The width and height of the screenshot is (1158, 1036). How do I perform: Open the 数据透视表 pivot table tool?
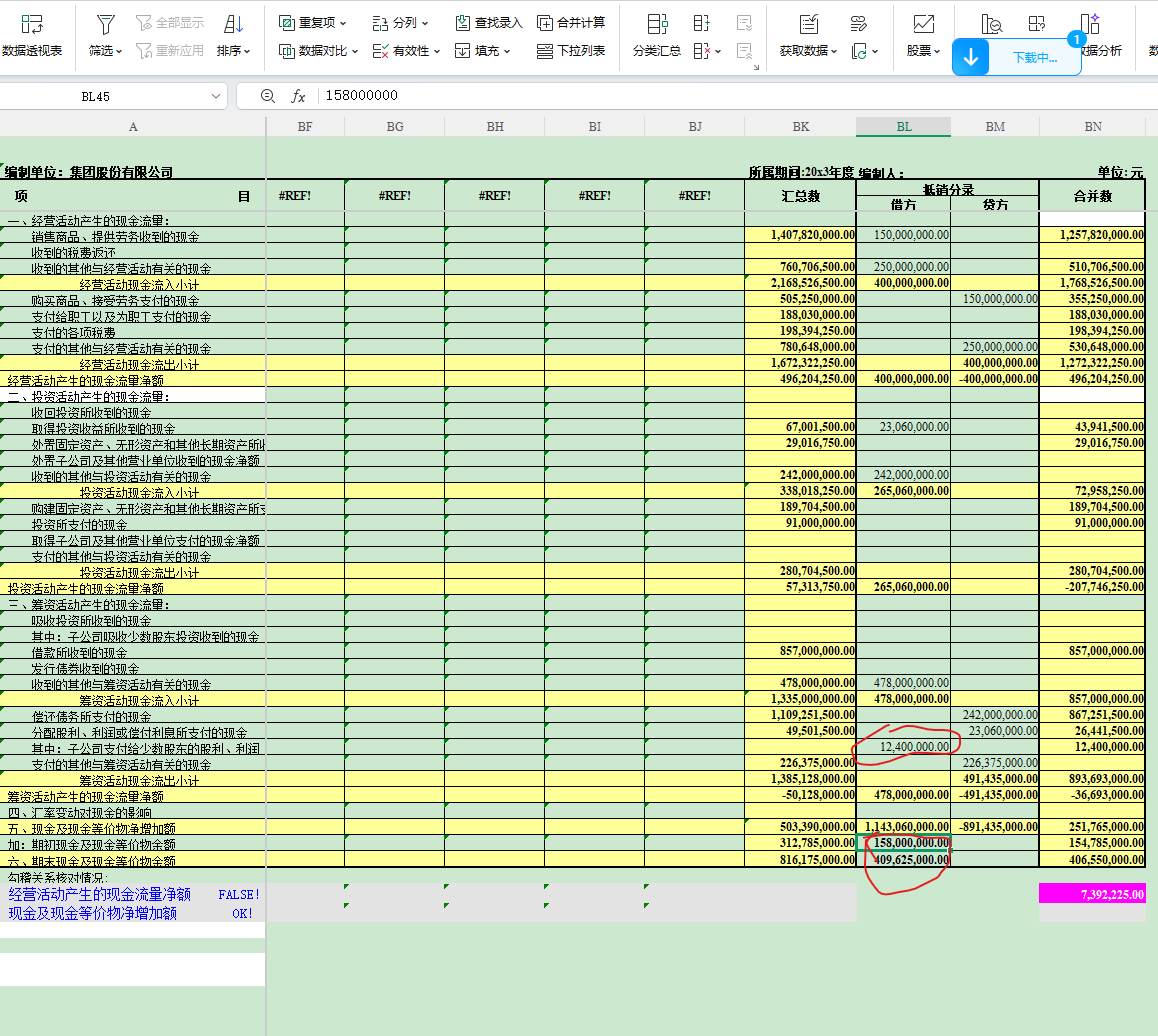(31, 34)
